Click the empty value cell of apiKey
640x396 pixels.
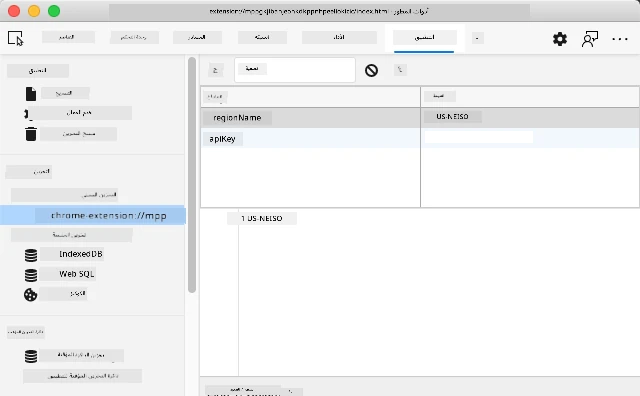click(530, 138)
